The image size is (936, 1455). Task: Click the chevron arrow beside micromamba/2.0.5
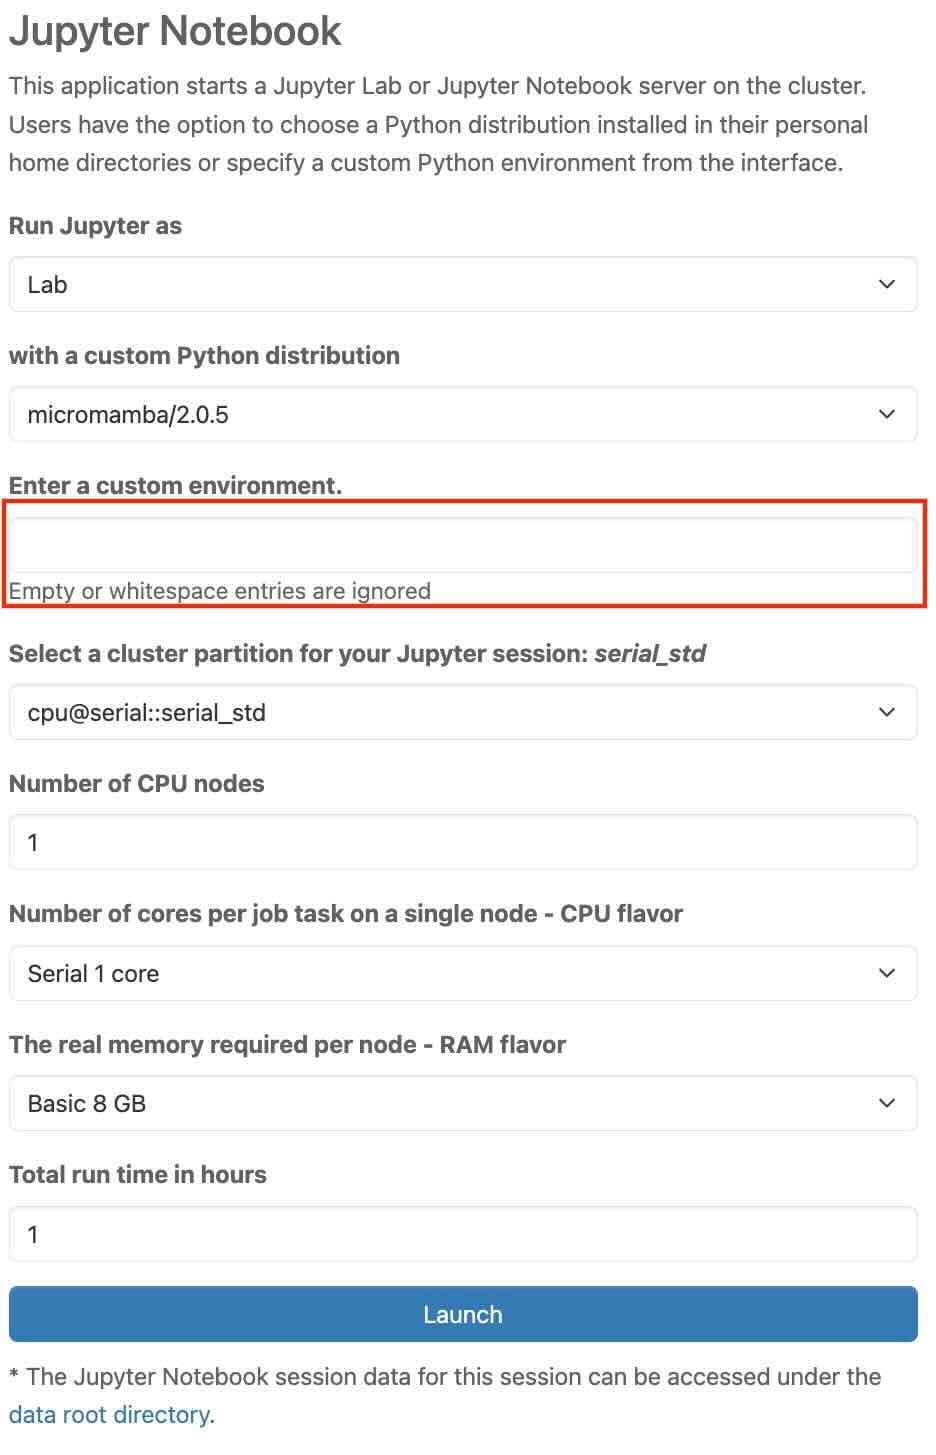point(886,414)
